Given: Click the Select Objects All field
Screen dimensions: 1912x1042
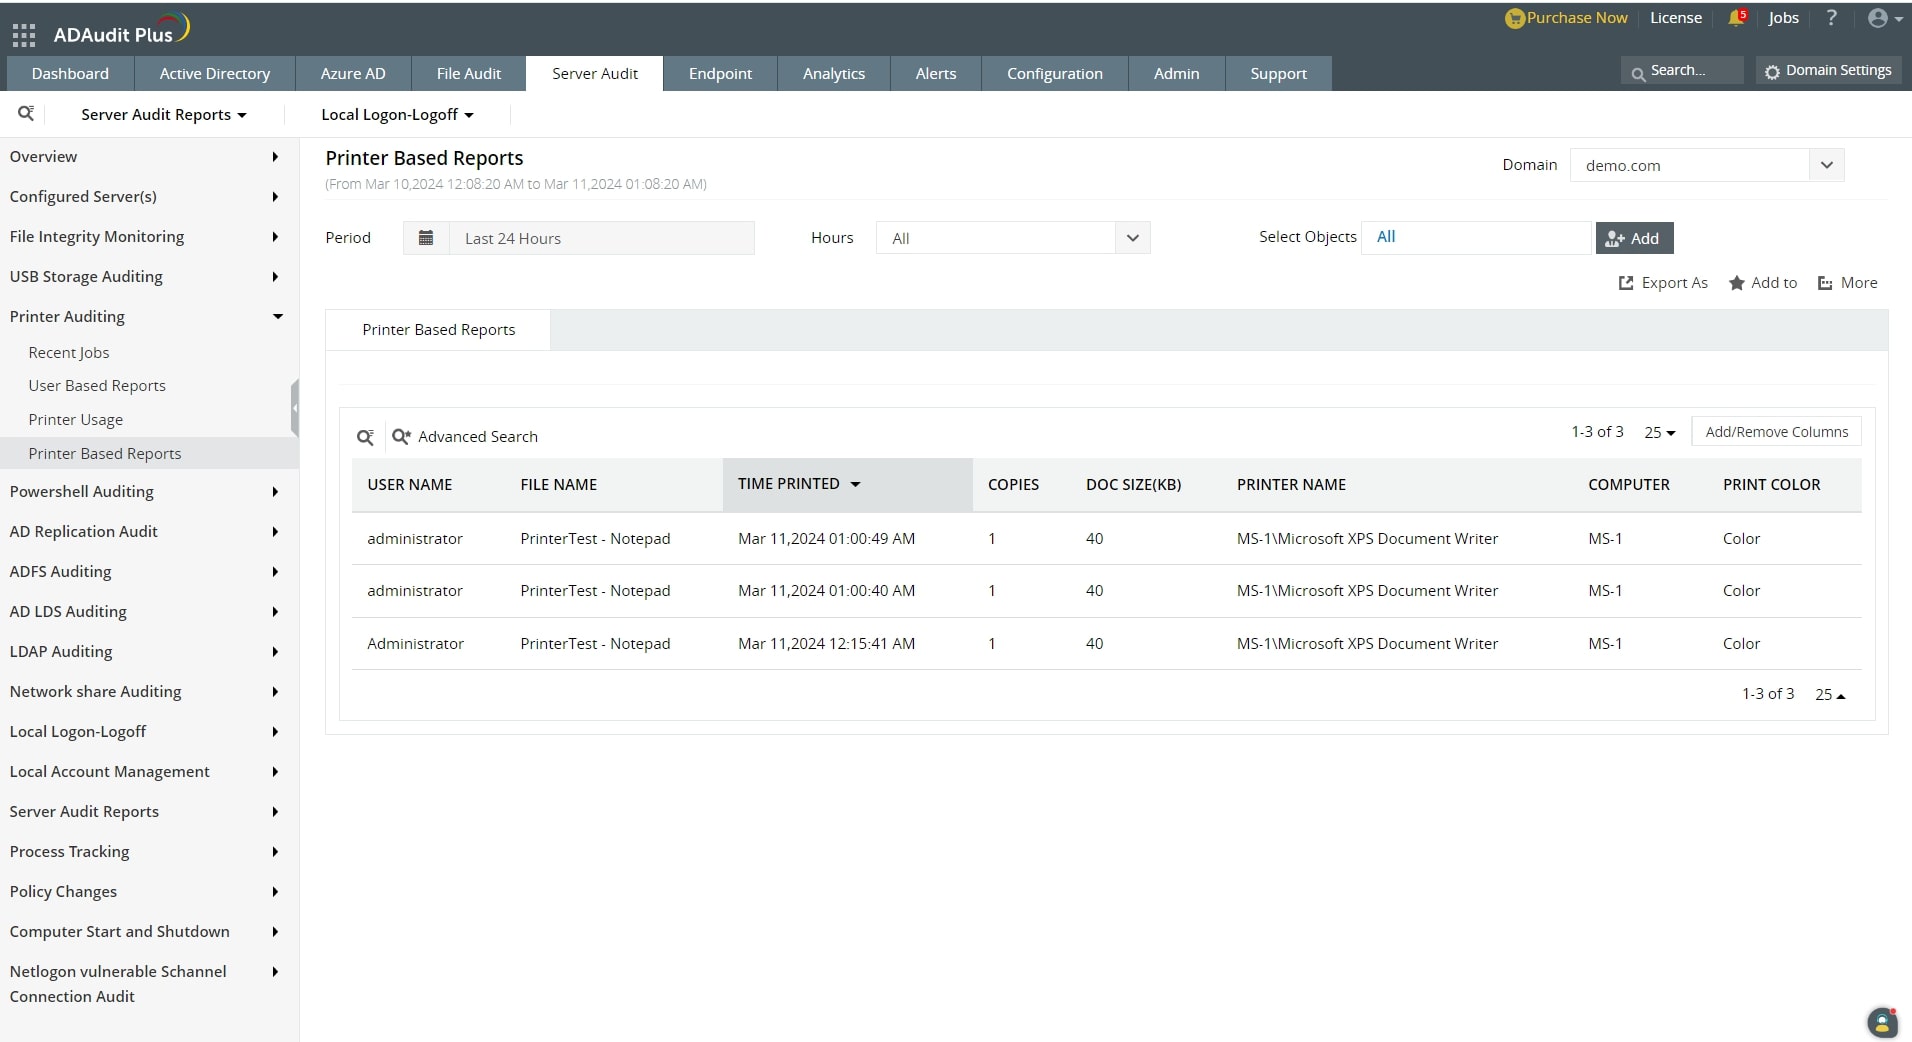Looking at the screenshot, I should click(1476, 237).
